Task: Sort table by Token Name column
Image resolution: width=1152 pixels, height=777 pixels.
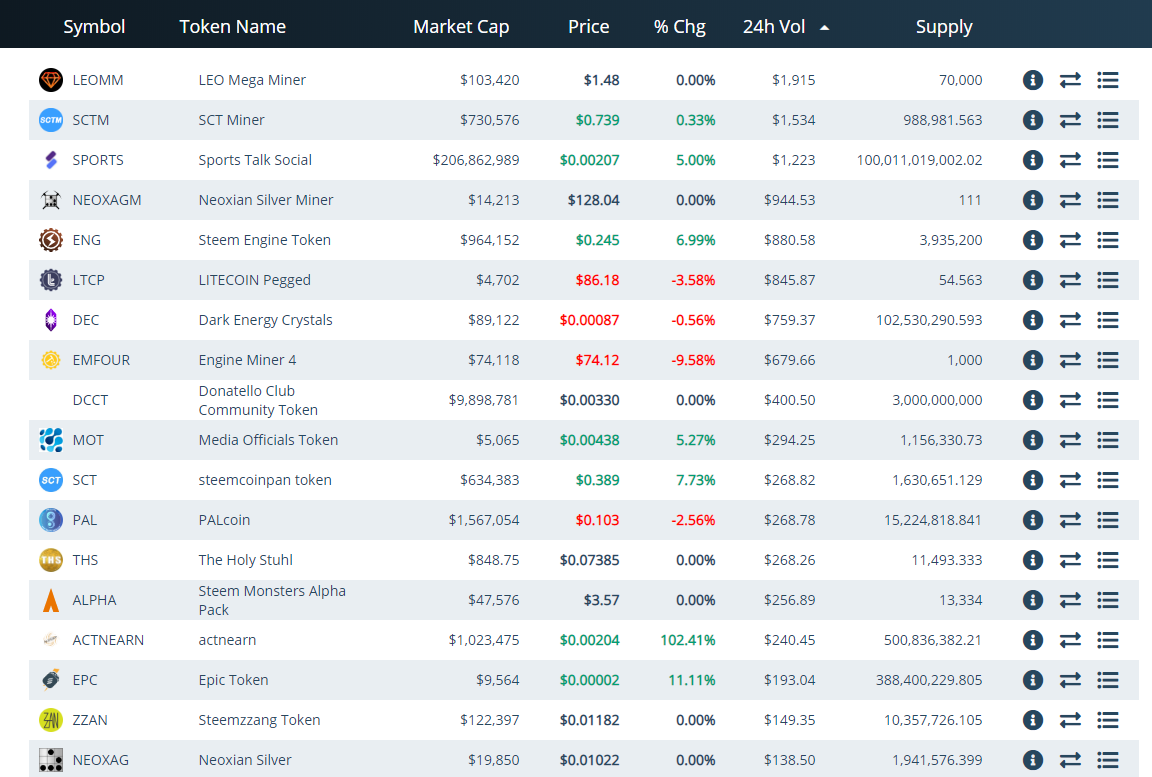Action: point(232,27)
